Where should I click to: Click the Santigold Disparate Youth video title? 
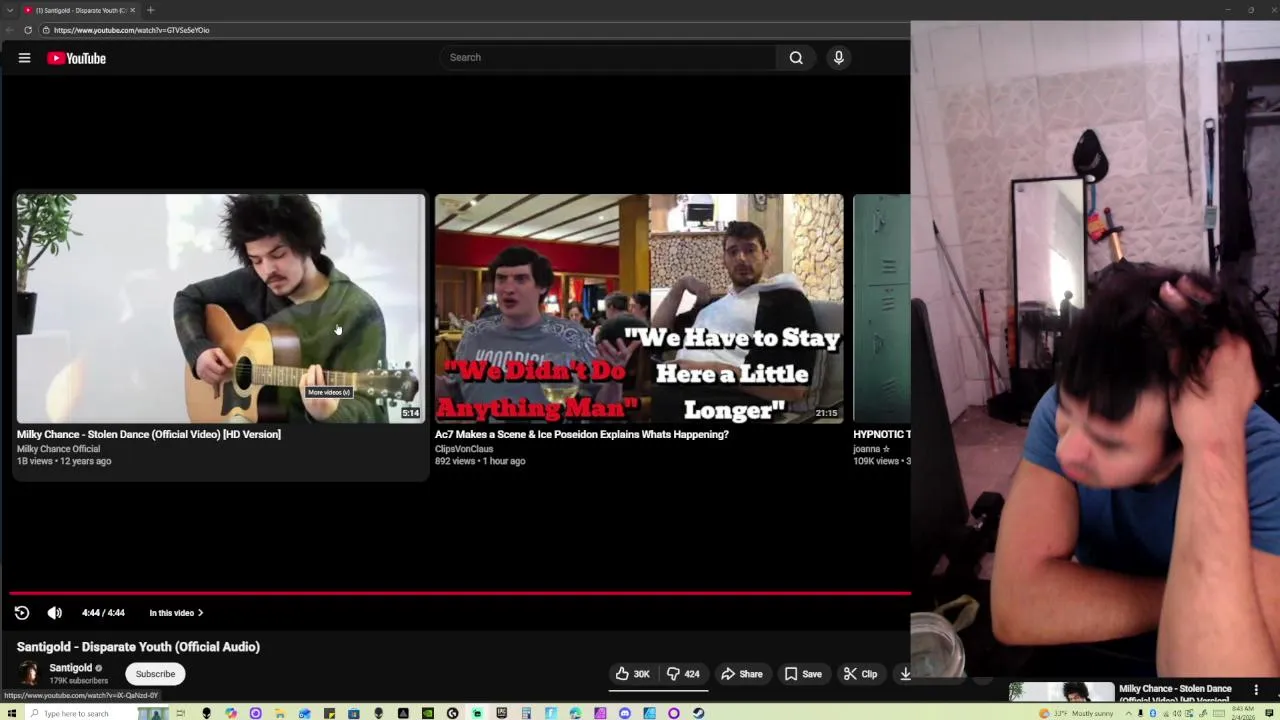click(x=138, y=647)
